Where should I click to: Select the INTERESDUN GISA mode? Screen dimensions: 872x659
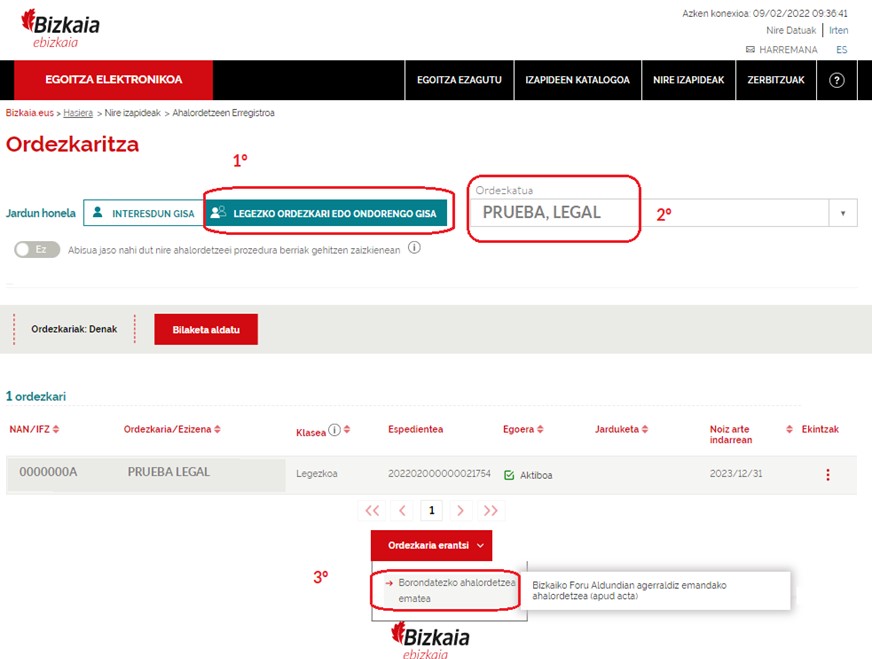tap(143, 213)
